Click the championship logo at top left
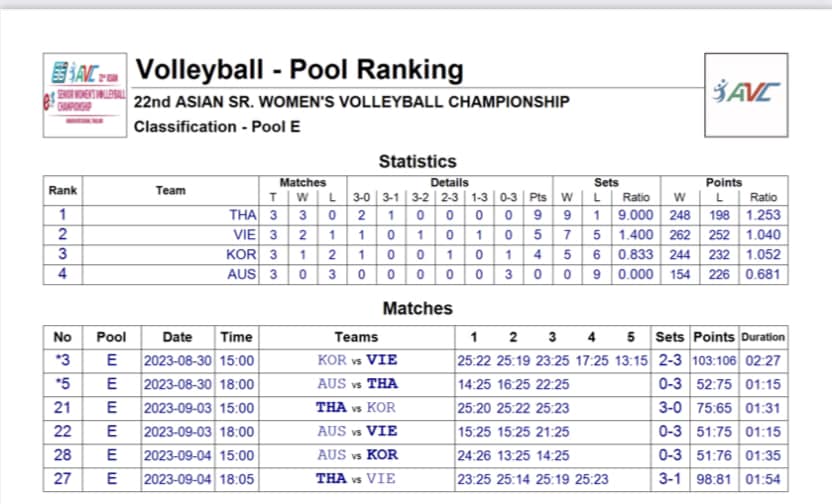832x504 pixels. 85,95
